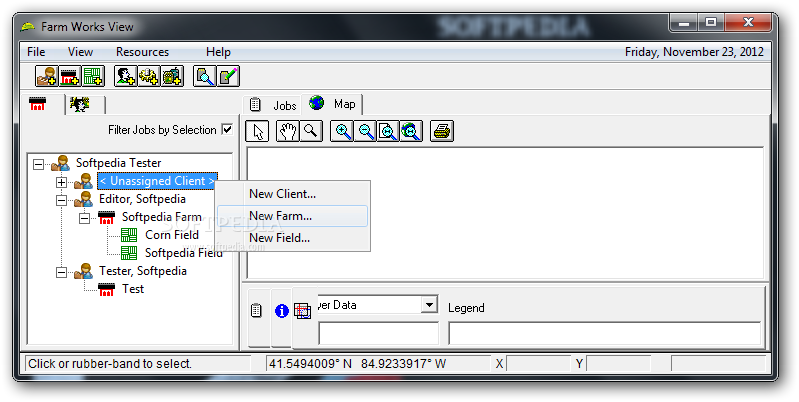The image size is (799, 402).
Task: Open the Resources menu
Action: coord(142,52)
